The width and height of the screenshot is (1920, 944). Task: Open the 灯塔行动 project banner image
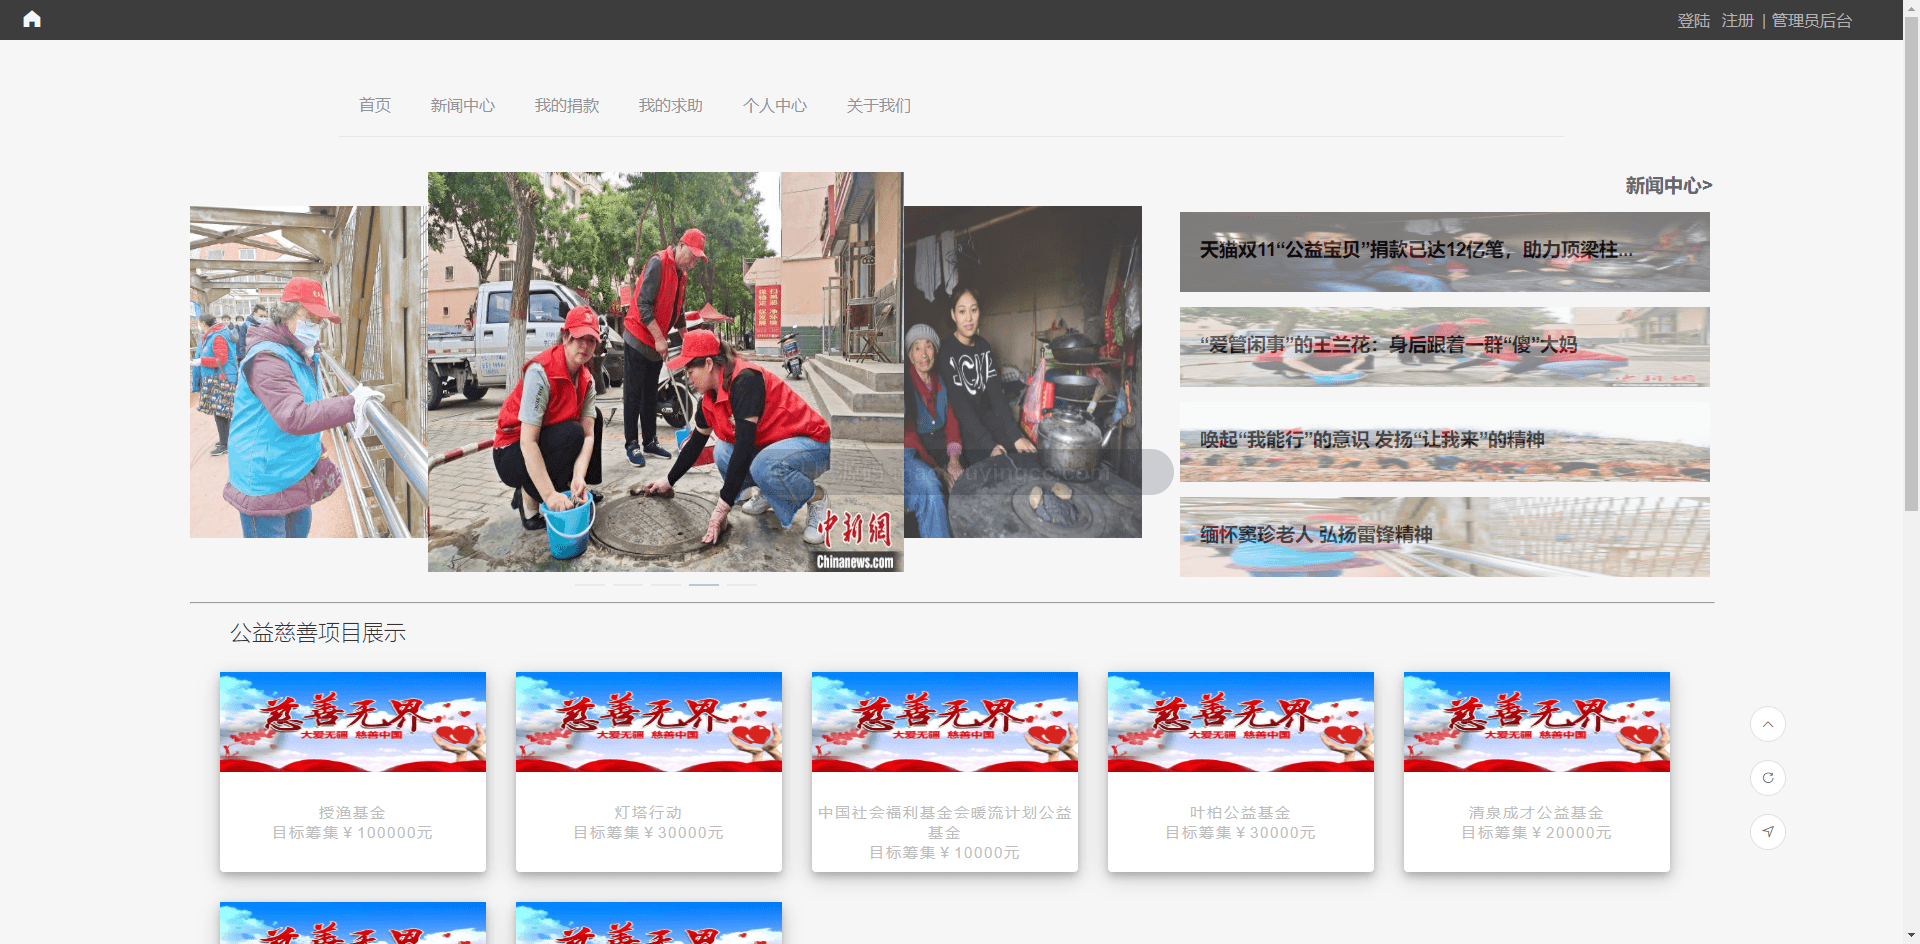click(649, 722)
